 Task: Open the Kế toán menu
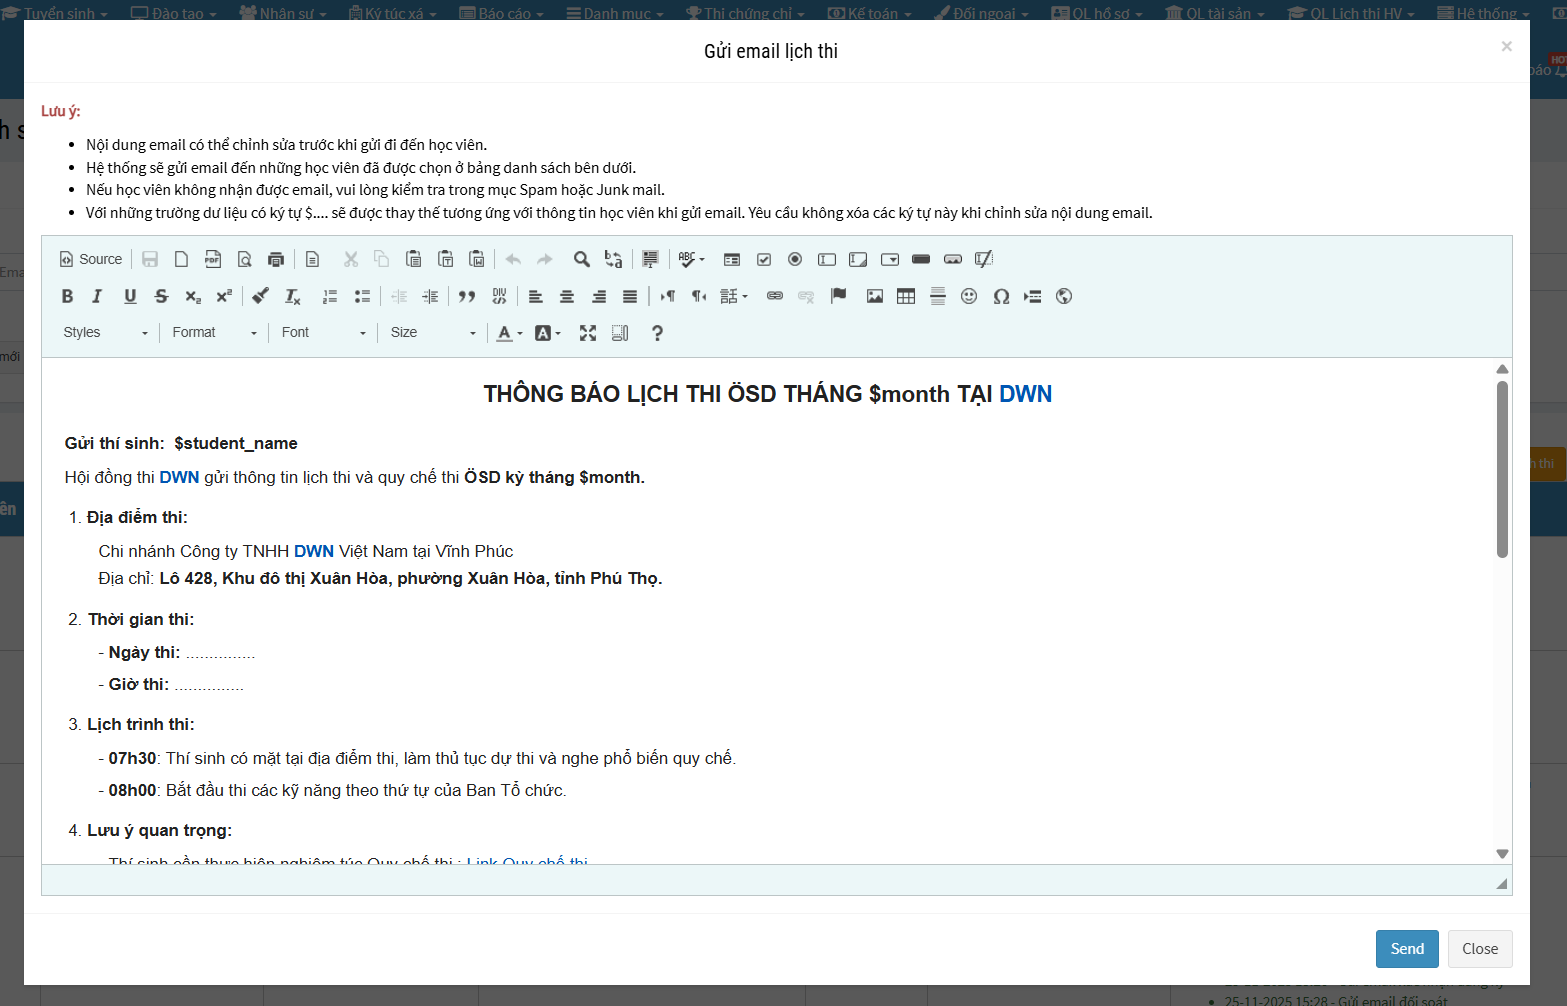(x=870, y=13)
